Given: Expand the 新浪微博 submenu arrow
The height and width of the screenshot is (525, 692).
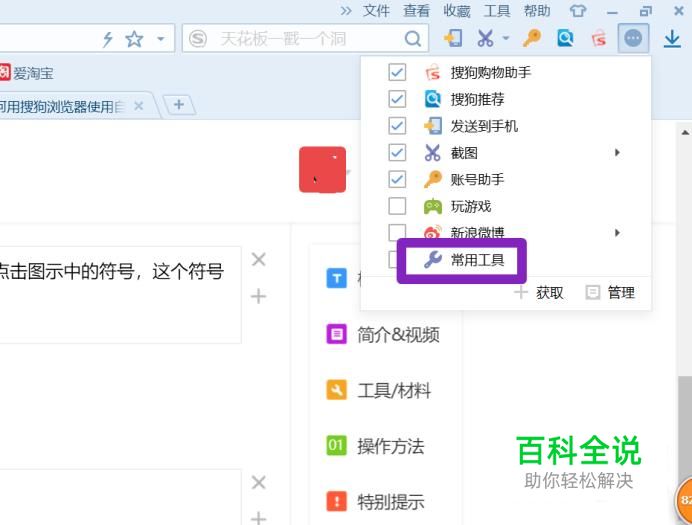Looking at the screenshot, I should pyautogui.click(x=617, y=232).
